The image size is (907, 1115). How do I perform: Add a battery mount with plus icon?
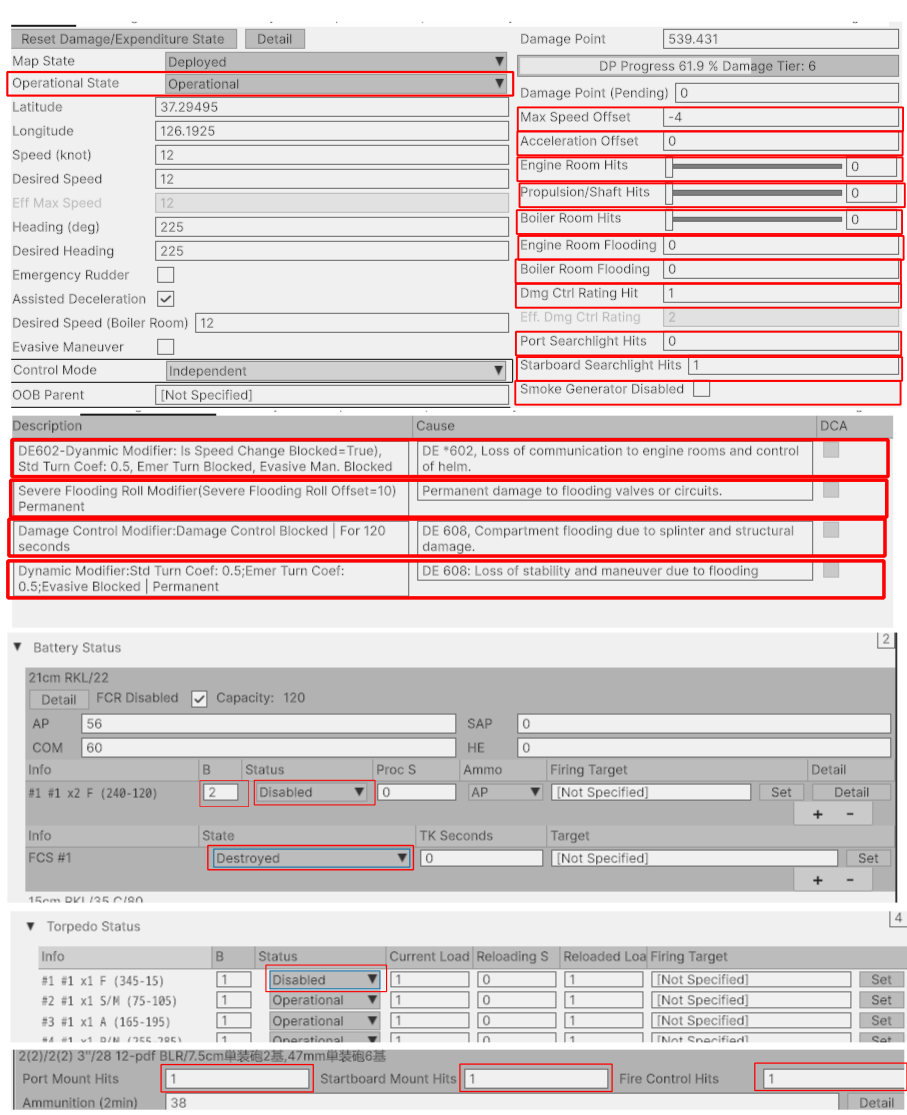pyautogui.click(x=817, y=814)
